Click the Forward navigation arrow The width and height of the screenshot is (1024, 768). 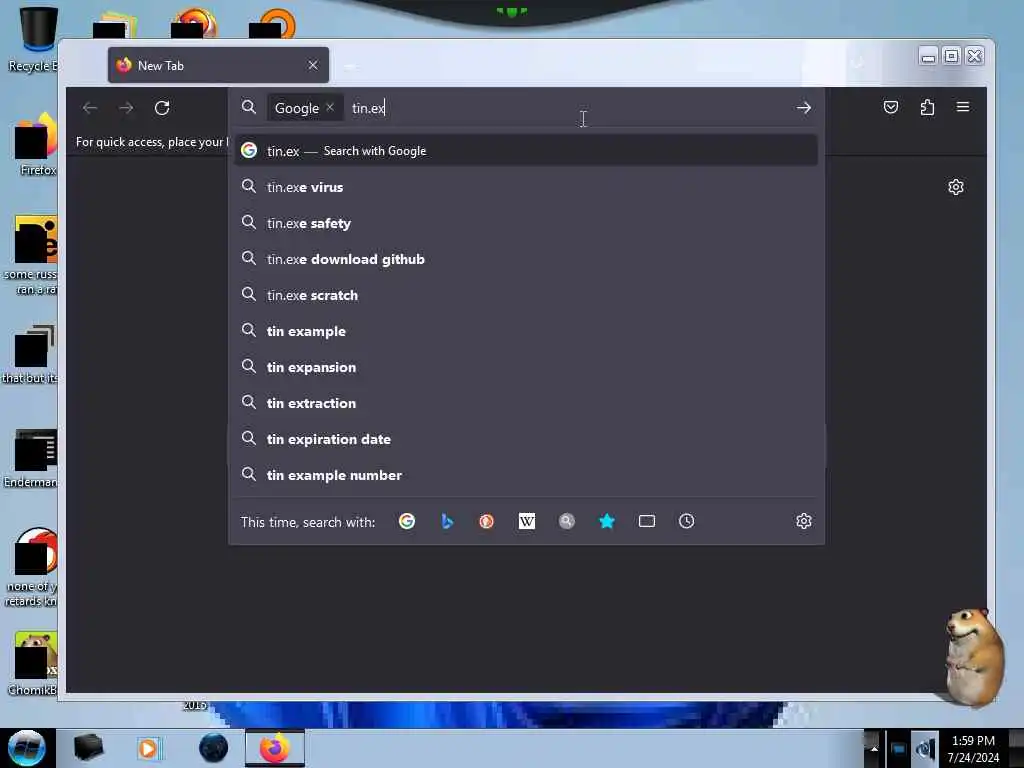(x=126, y=108)
